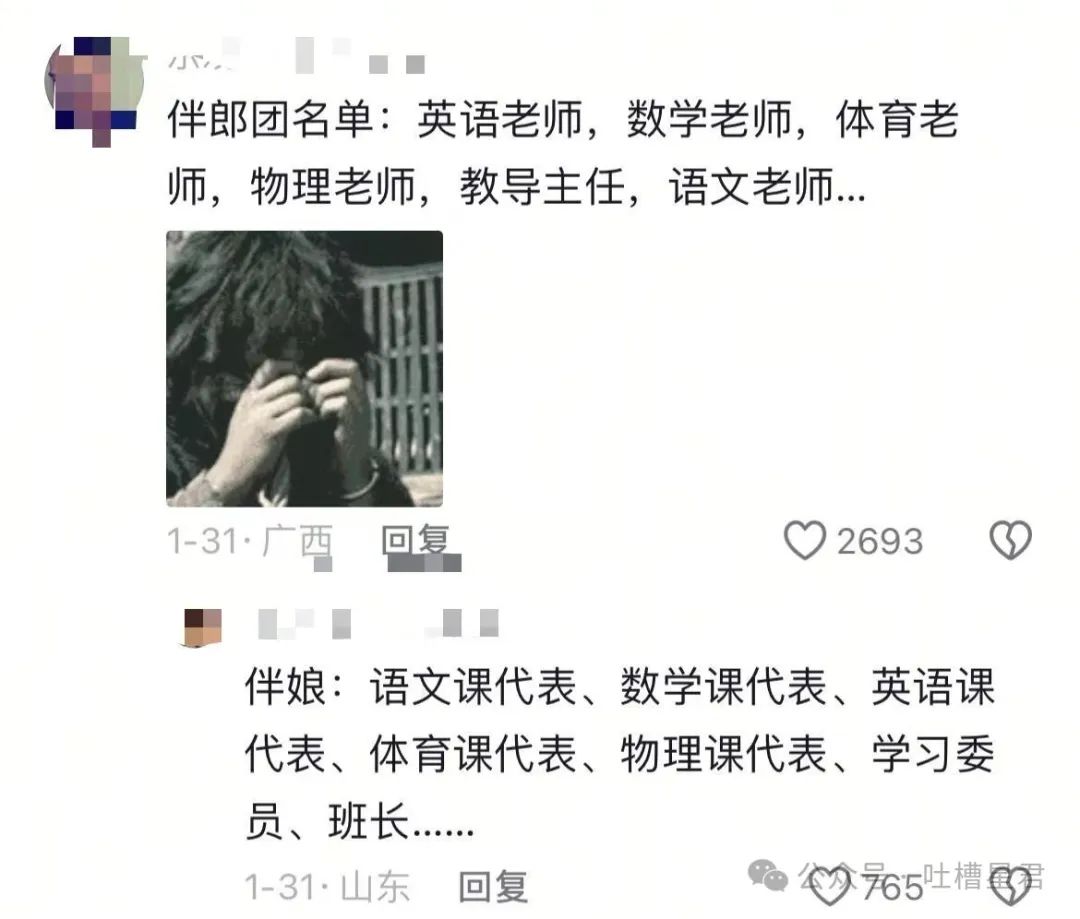
Task: Open the crying meme image in comment
Action: click(x=304, y=369)
